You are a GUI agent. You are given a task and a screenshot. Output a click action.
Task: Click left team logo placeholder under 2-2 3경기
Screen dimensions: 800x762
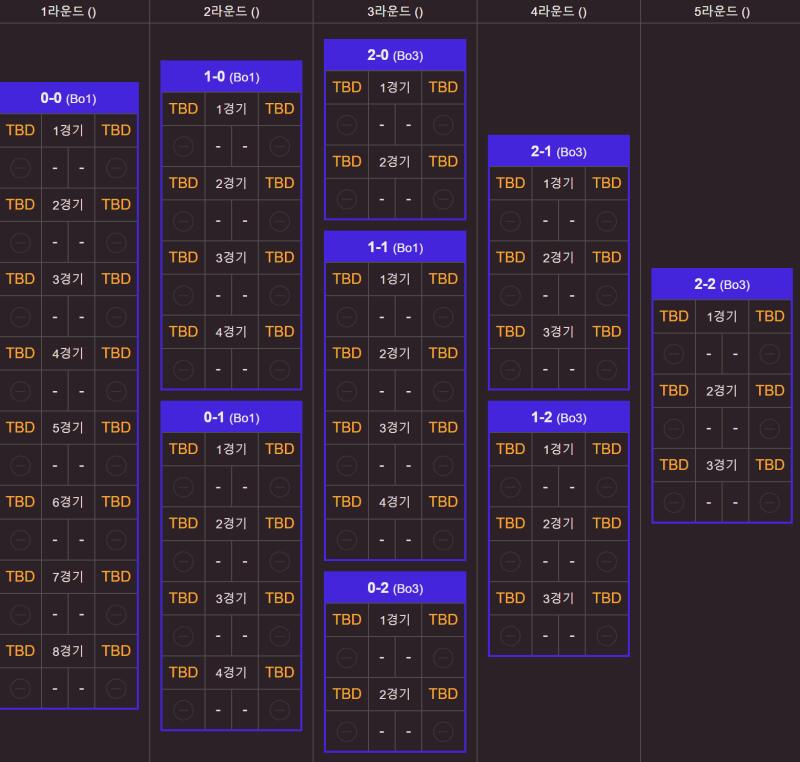674,502
